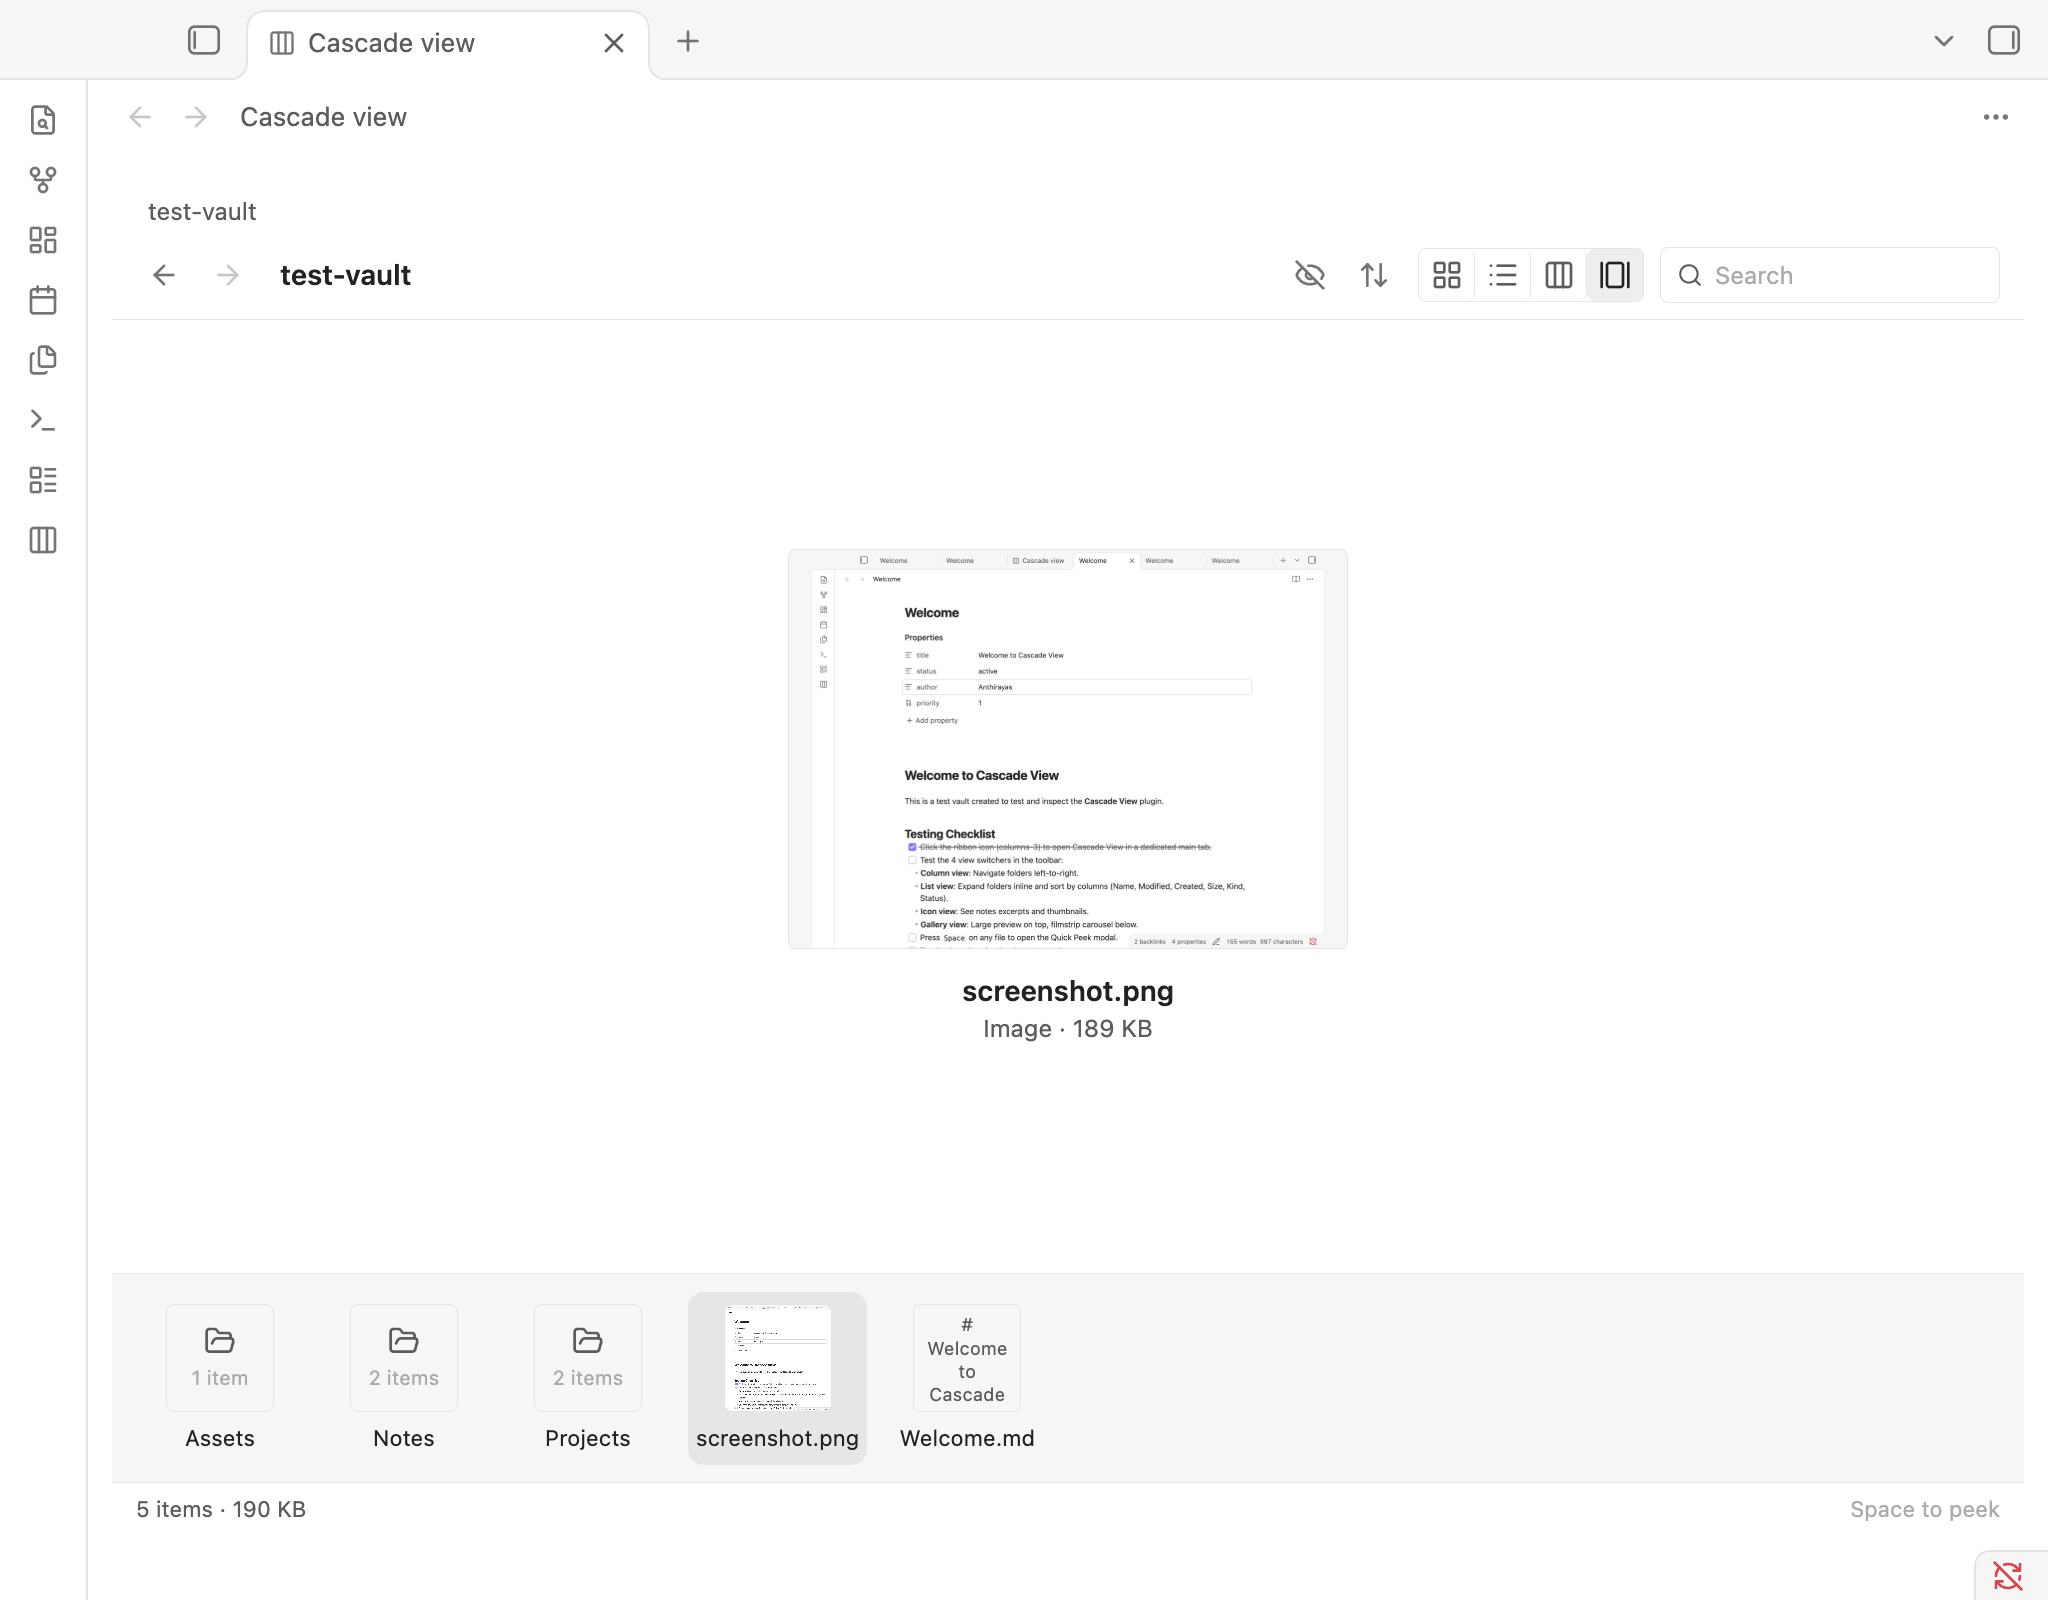2048x1600 pixels.
Task: Go back in tab history
Action: pyautogui.click(x=140, y=117)
